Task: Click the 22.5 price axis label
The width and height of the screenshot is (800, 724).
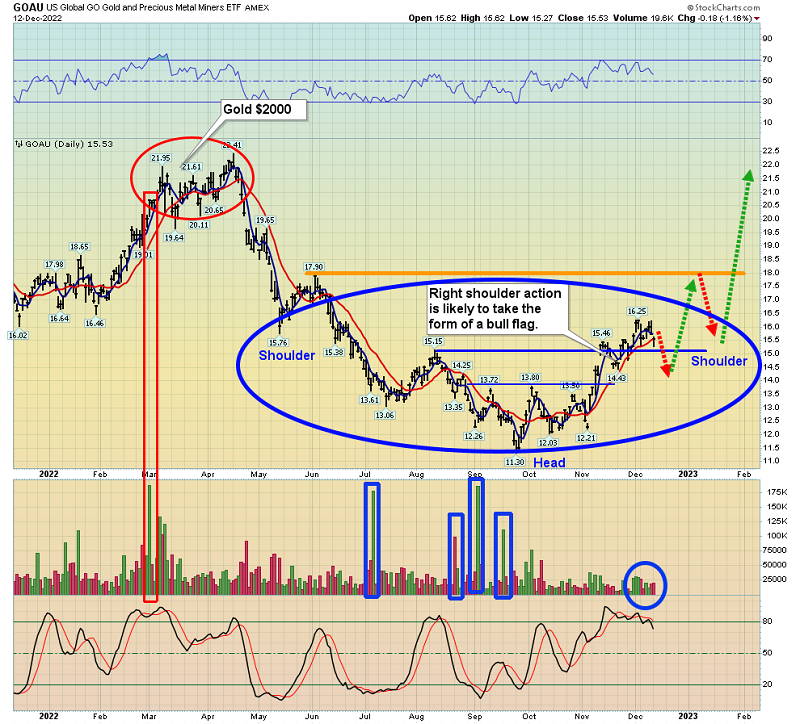Action: [x=770, y=151]
